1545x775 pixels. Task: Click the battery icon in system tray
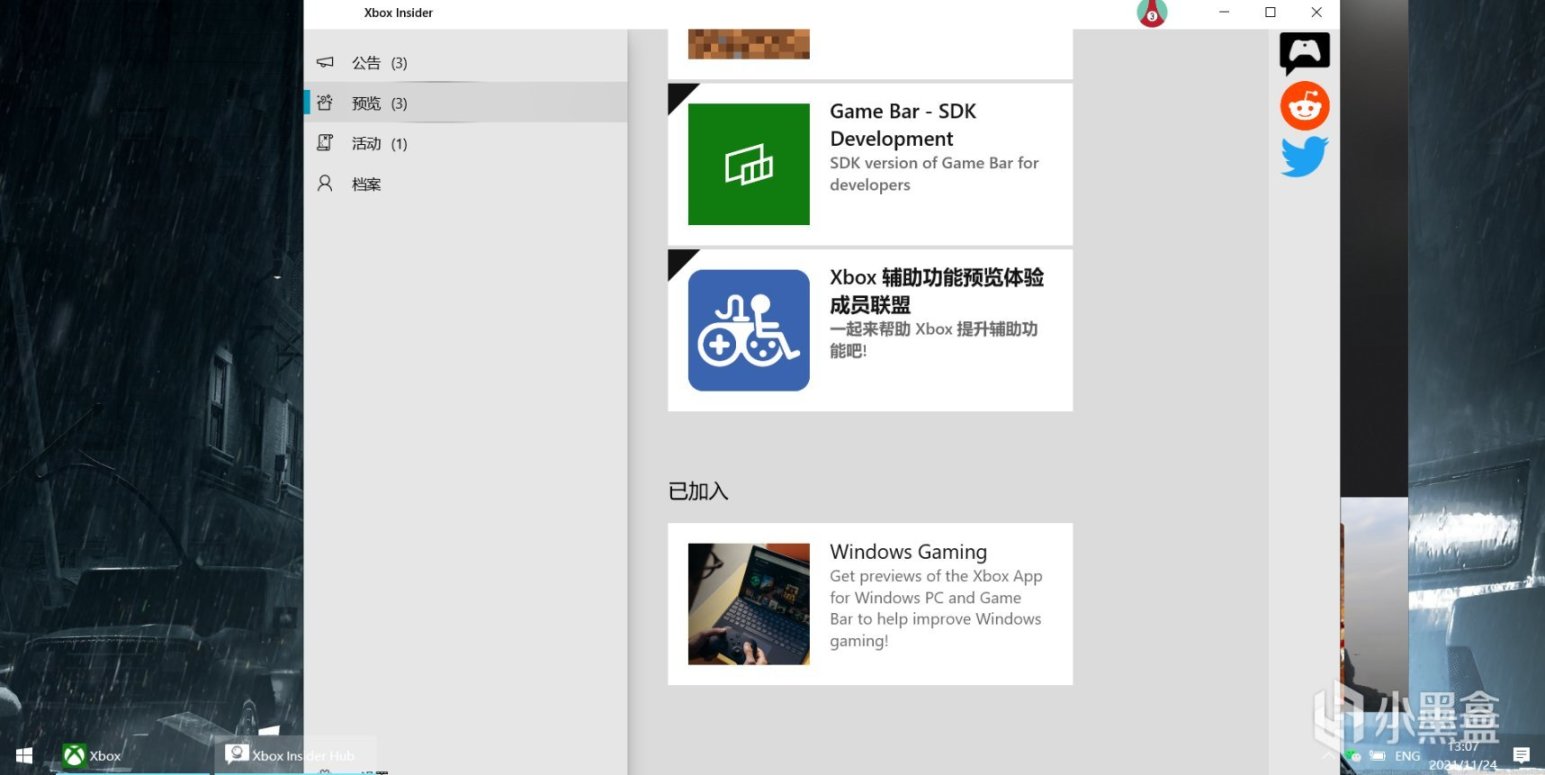coord(1377,756)
